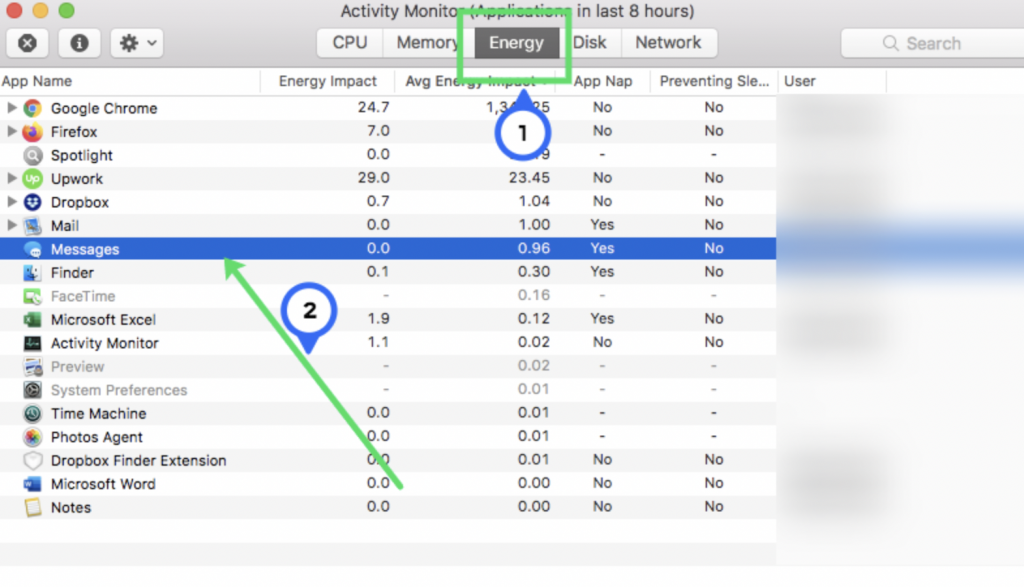
Task: Click the Spotlight magnifier icon
Action: pos(32,155)
